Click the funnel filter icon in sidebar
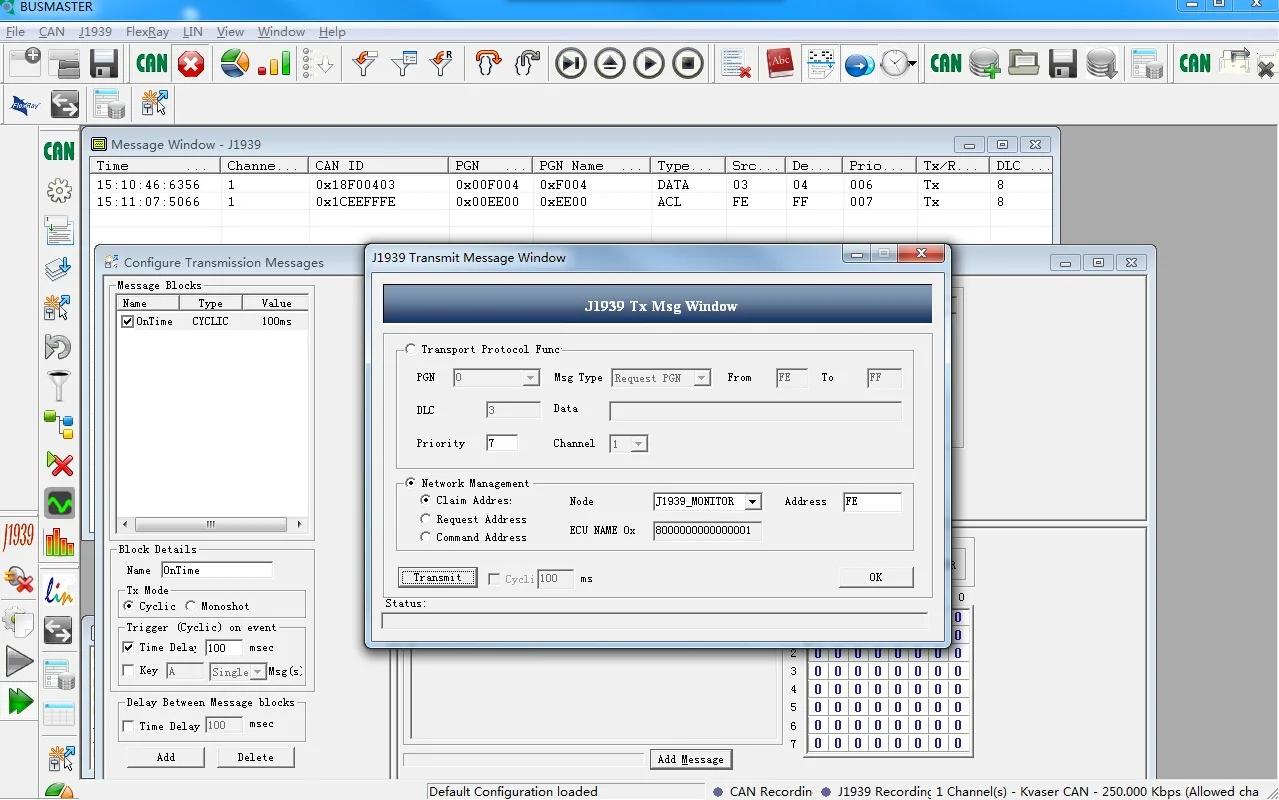The height and width of the screenshot is (800, 1279). coord(59,385)
